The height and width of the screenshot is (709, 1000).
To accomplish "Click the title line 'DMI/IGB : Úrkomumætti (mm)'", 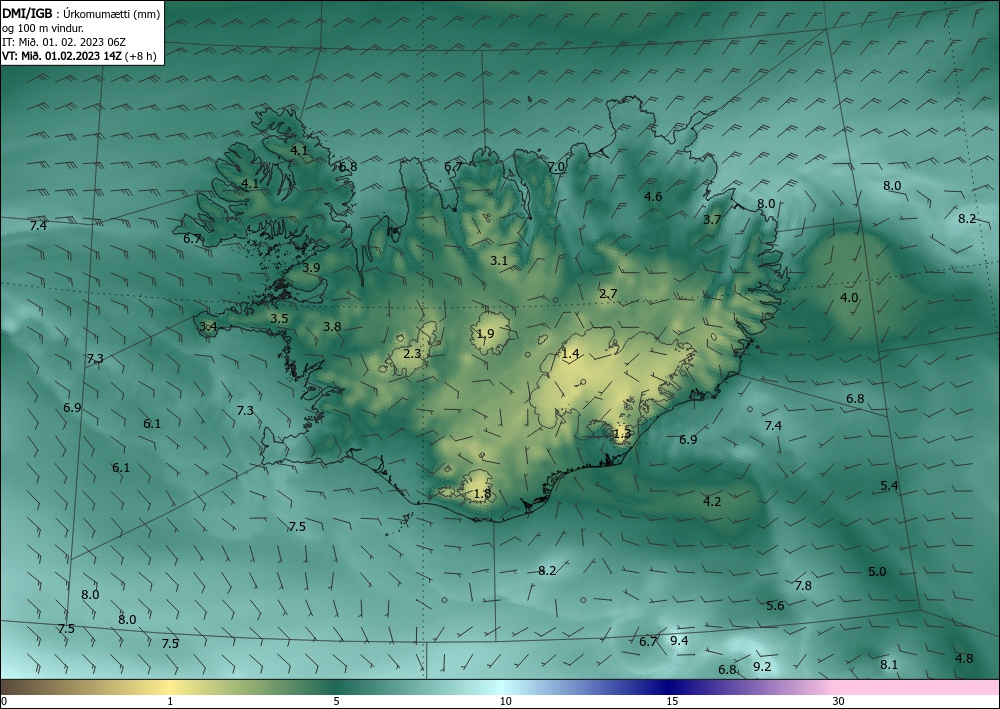I will pos(81,13).
